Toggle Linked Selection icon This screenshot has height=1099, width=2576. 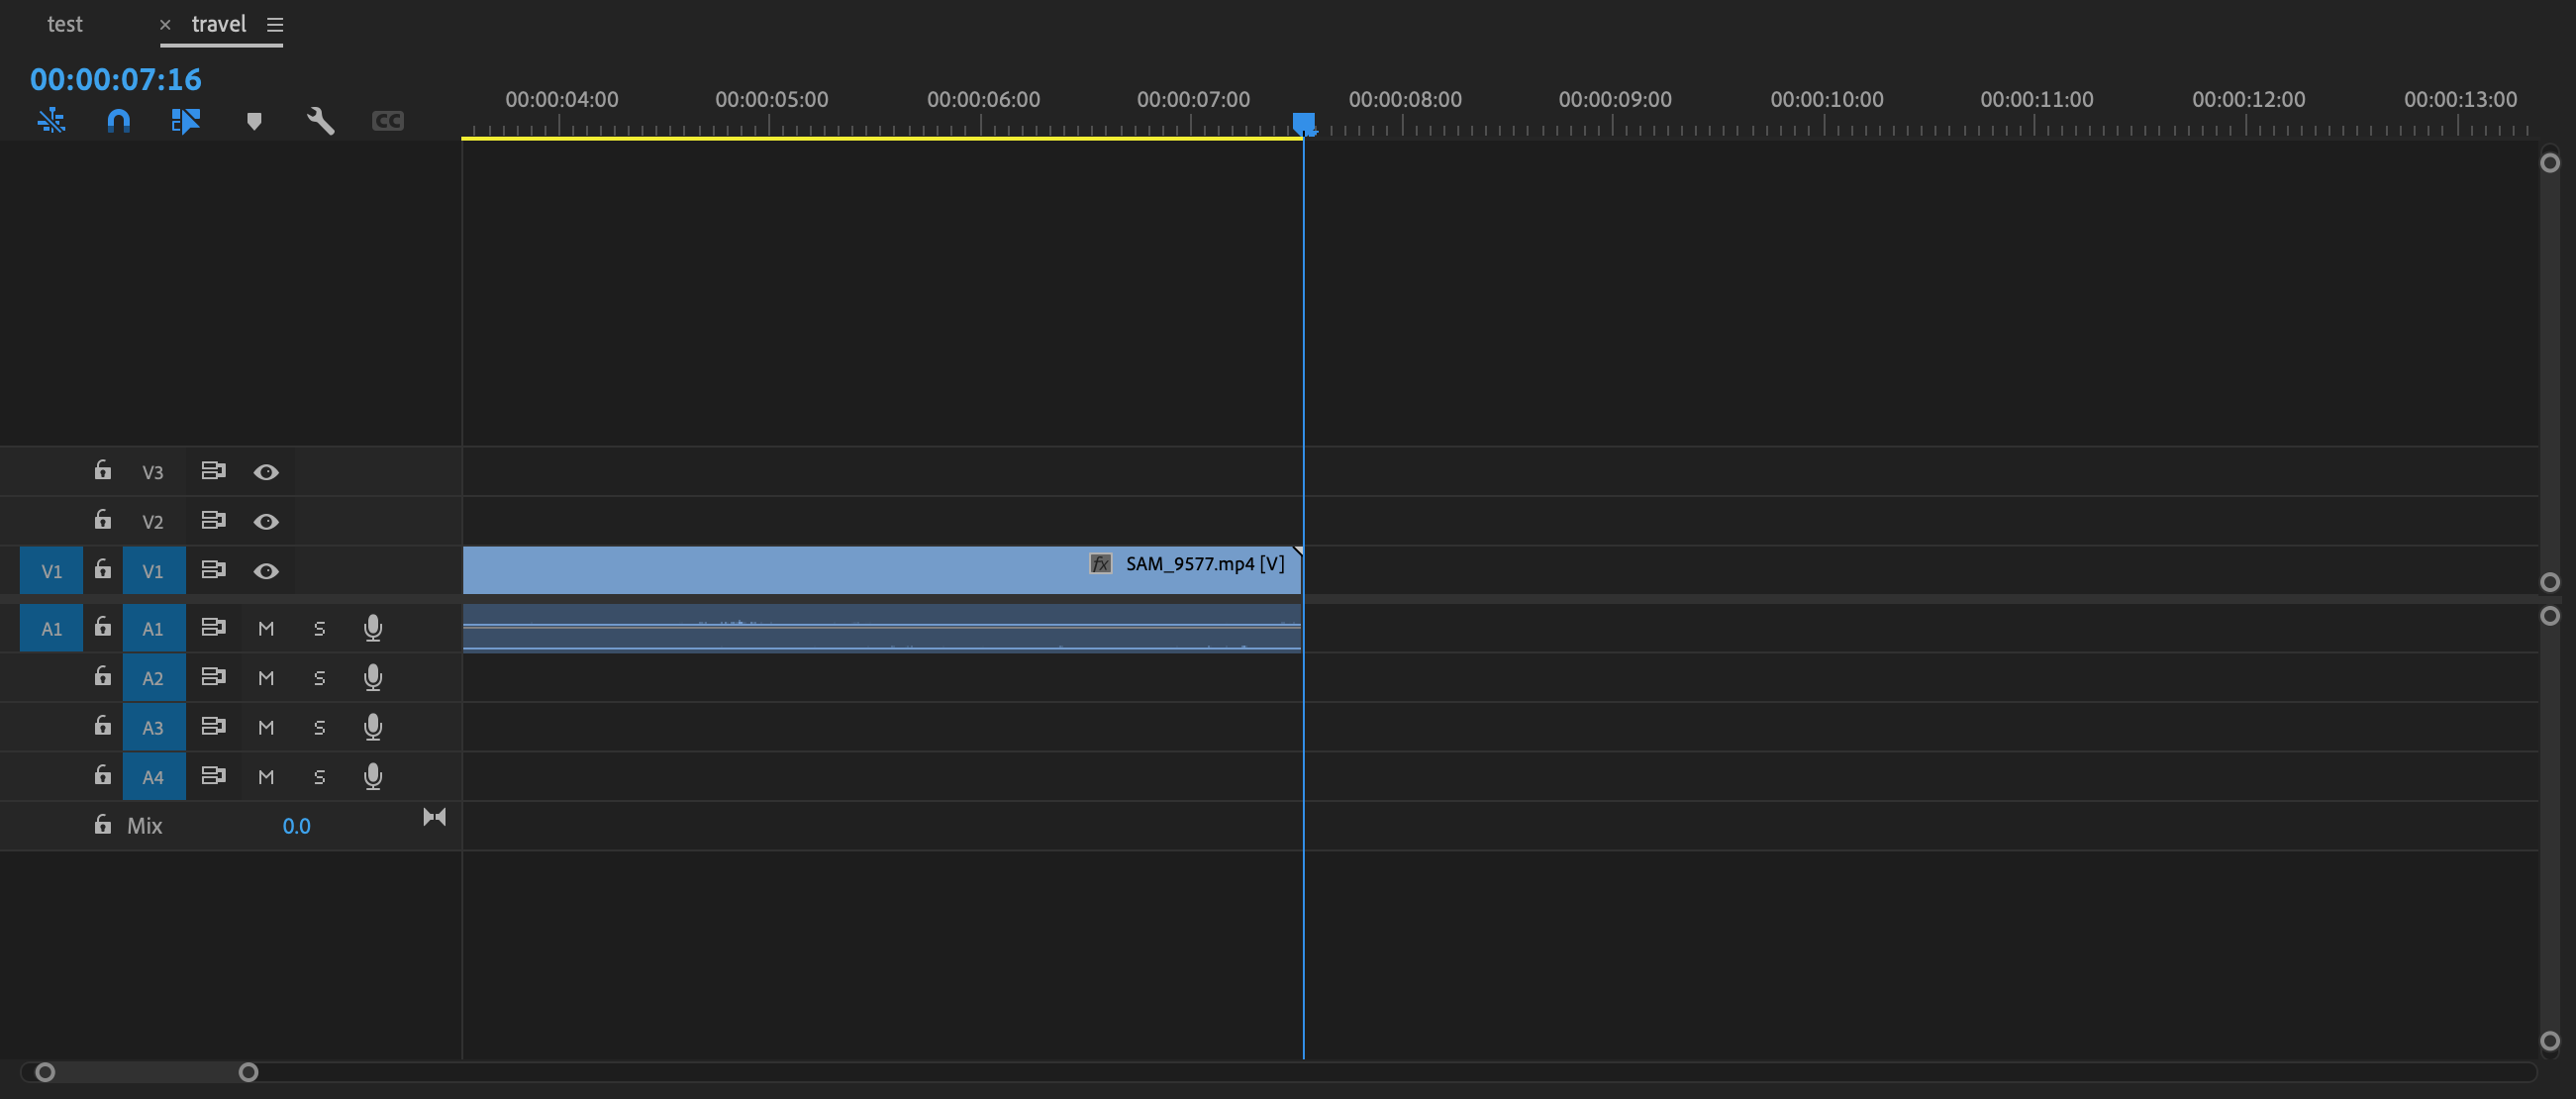point(185,121)
